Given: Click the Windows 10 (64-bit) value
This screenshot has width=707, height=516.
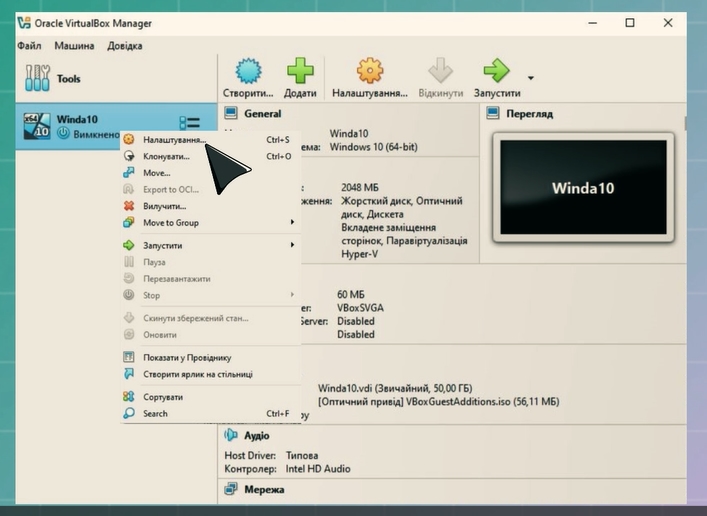Looking at the screenshot, I should tap(374, 147).
